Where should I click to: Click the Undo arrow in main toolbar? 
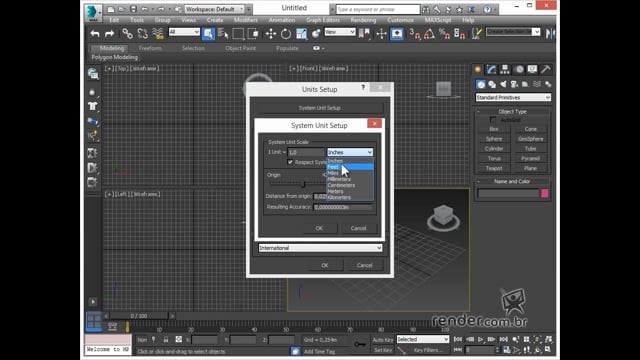pos(95,34)
